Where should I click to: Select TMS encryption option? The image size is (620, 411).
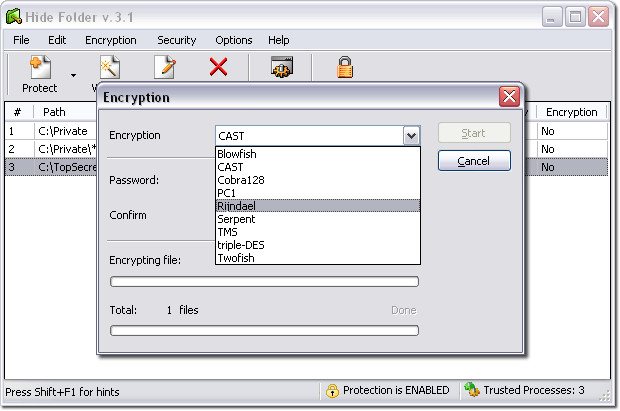point(318,232)
